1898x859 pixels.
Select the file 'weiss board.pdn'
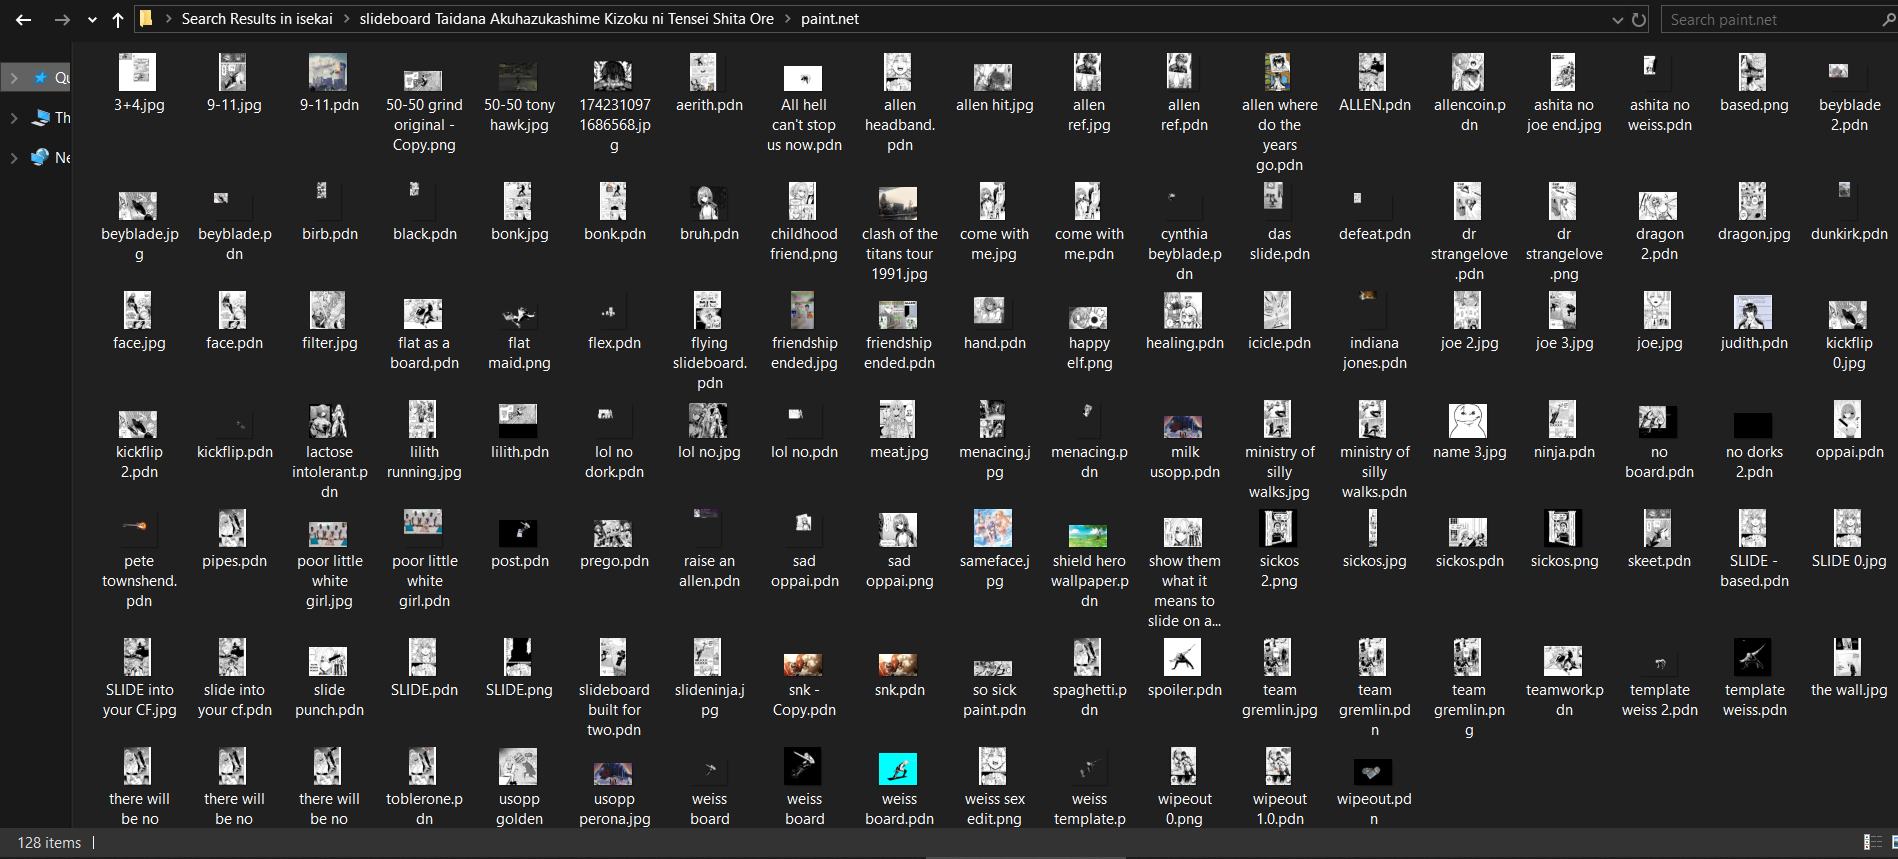[x=899, y=788]
